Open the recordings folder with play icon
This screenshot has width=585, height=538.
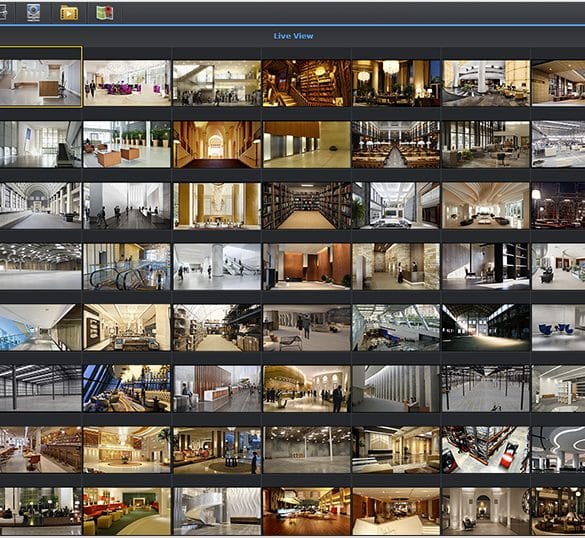pos(69,13)
